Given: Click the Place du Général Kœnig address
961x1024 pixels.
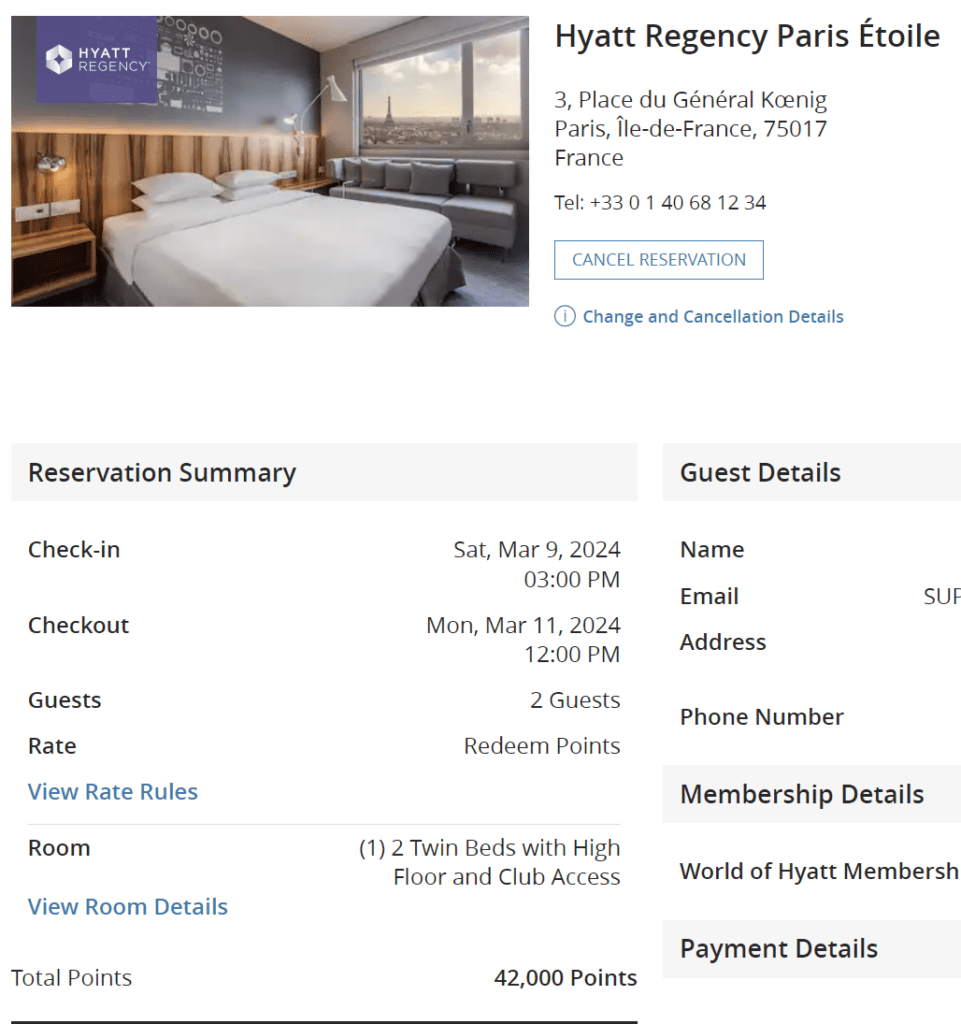Looking at the screenshot, I should (691, 100).
